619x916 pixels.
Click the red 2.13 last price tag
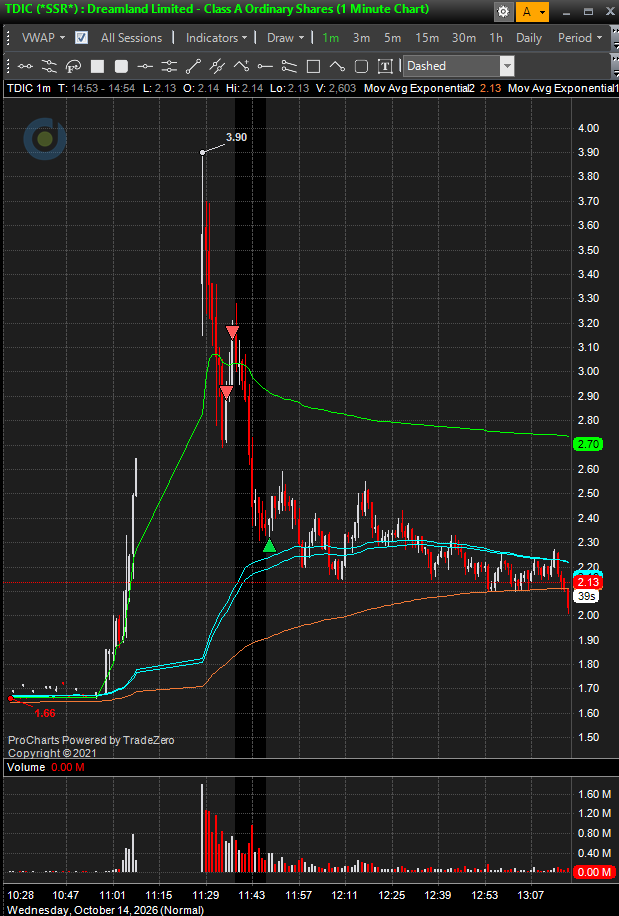click(x=588, y=582)
